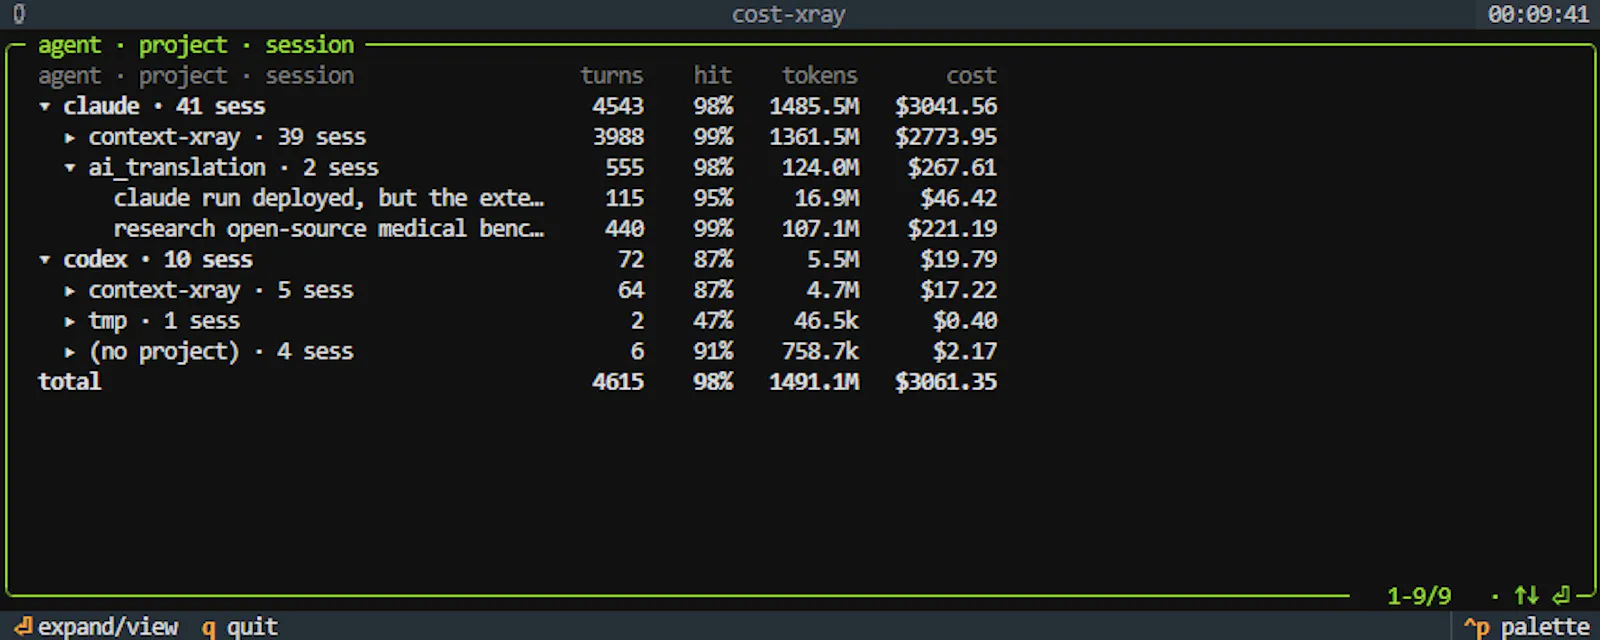Select the claude · 41 sess row label

164,106
